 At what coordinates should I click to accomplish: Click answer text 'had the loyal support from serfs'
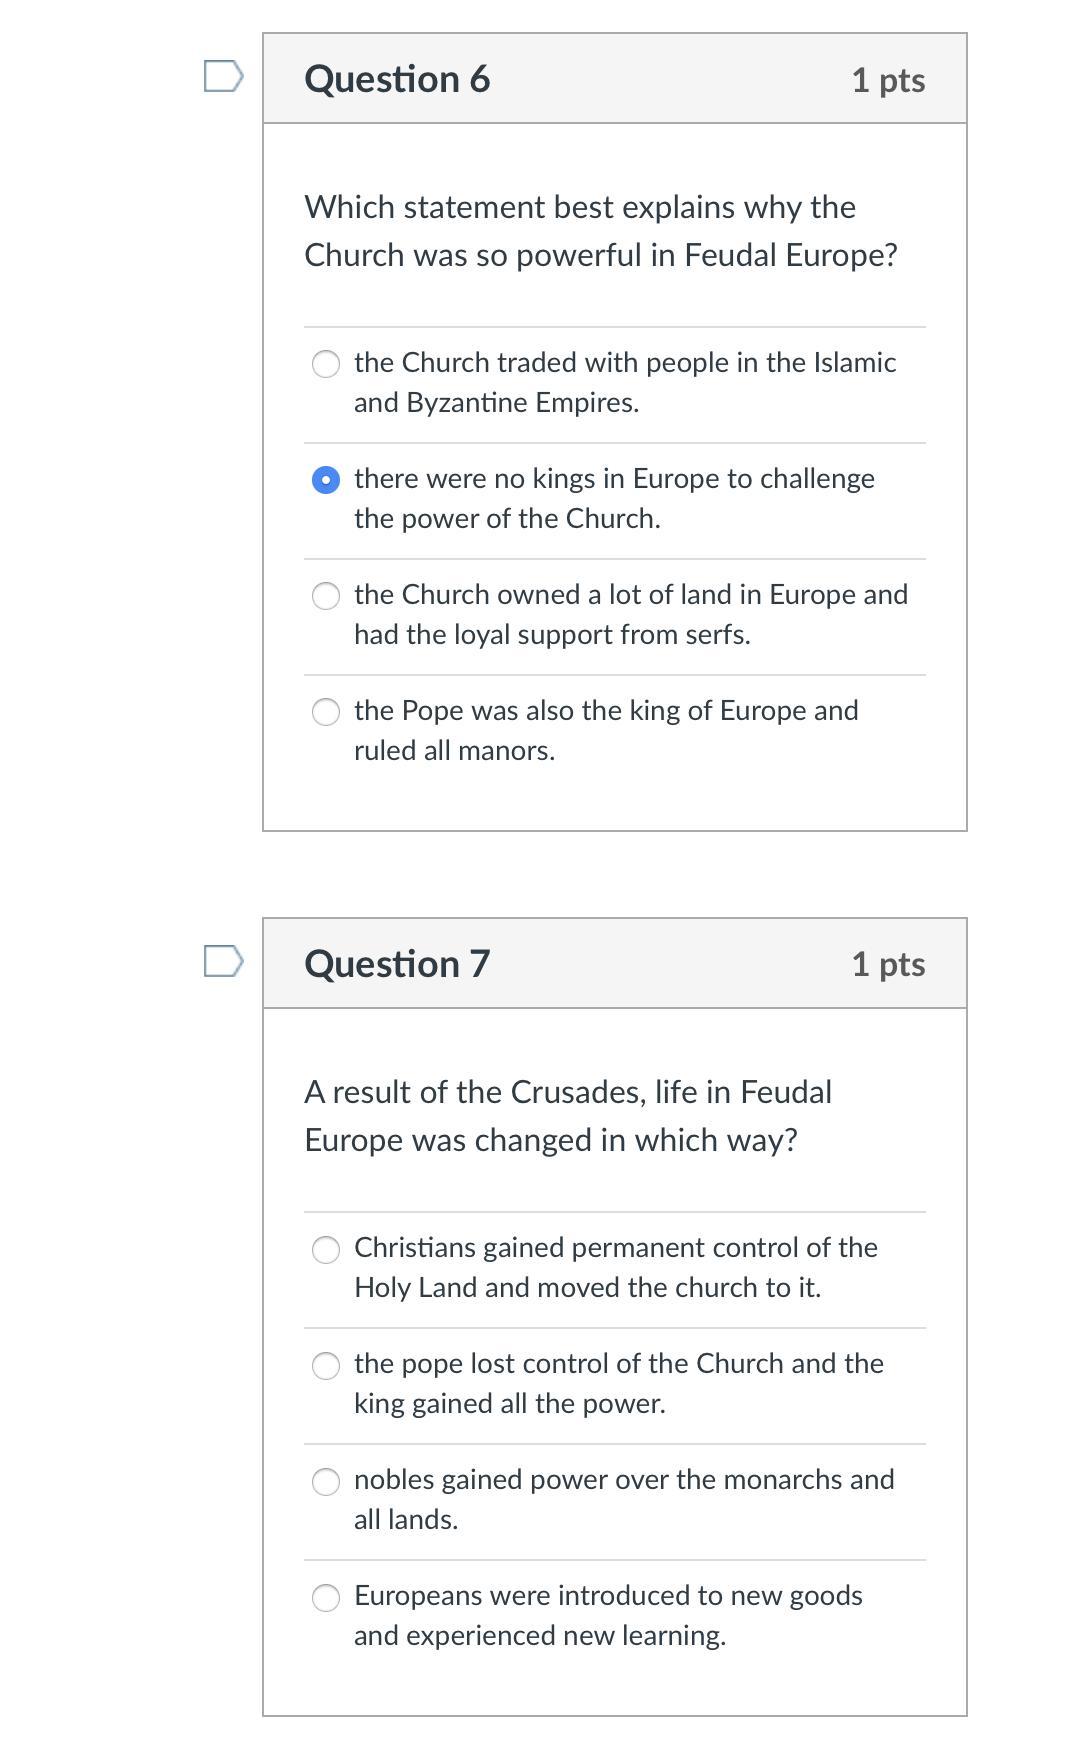click(x=552, y=635)
